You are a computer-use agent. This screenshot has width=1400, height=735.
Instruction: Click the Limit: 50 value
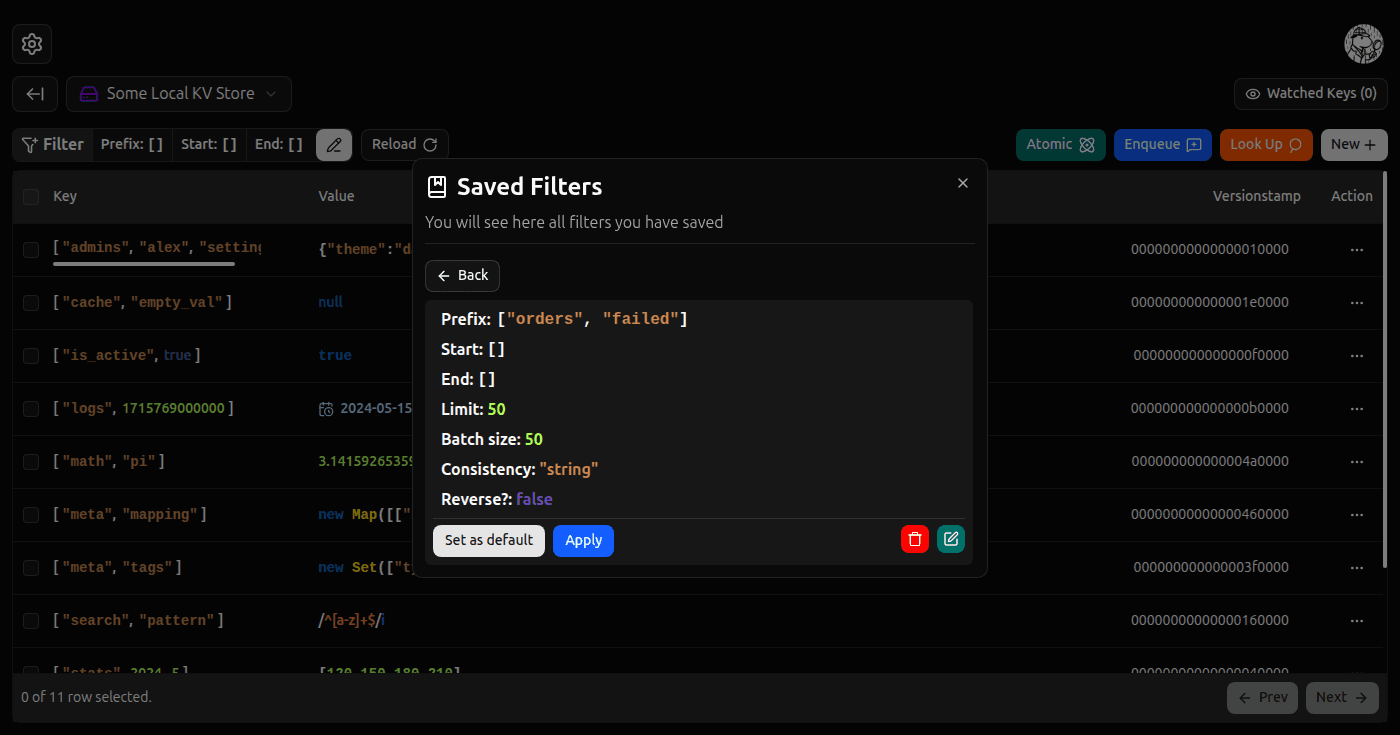click(x=496, y=410)
